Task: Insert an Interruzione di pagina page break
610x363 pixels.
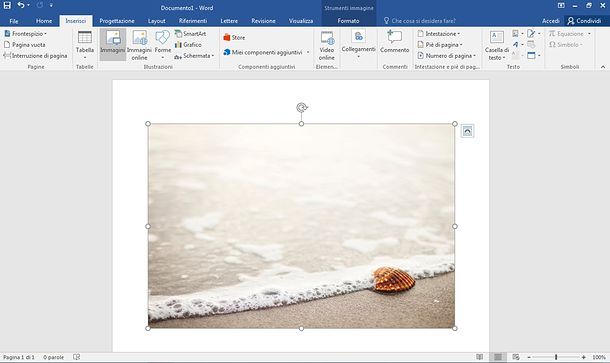Action: pos(35,56)
